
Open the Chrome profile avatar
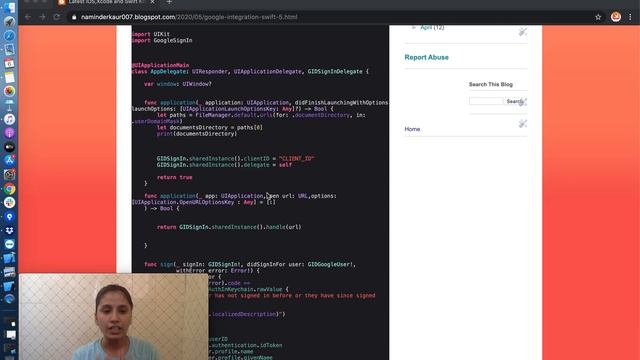[x=616, y=17]
